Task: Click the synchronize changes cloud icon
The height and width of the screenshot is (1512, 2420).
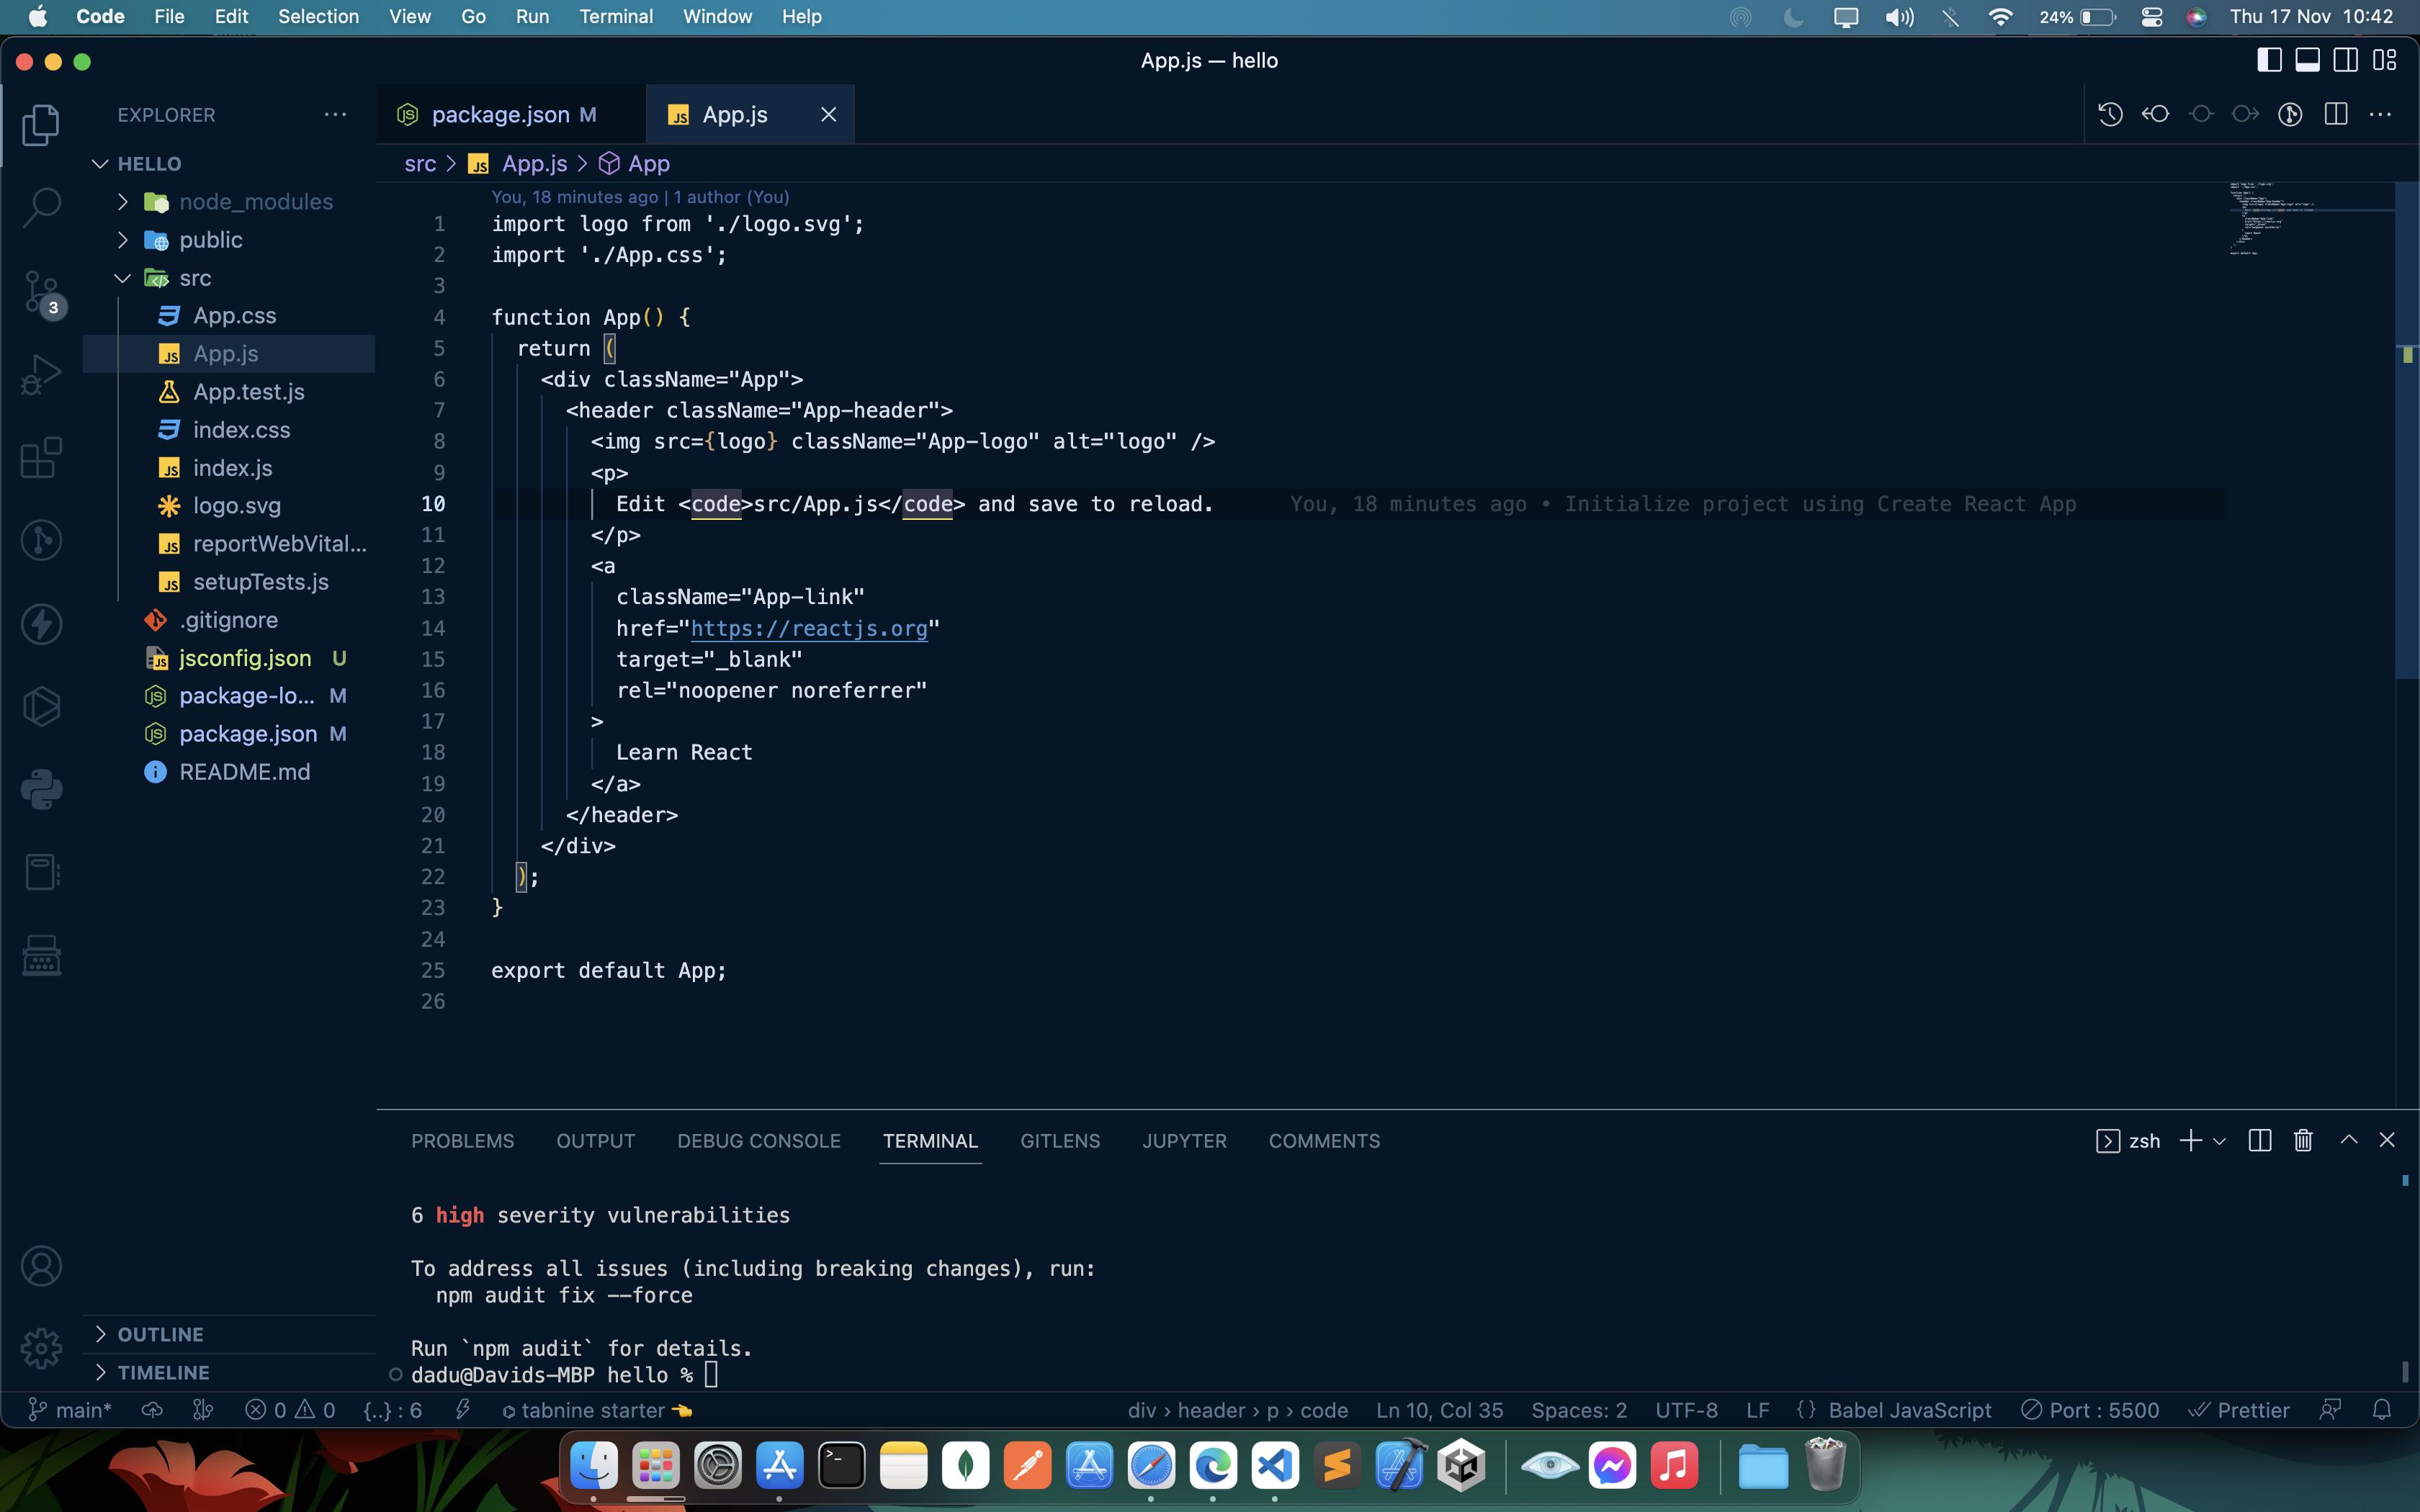Action: (x=152, y=1410)
